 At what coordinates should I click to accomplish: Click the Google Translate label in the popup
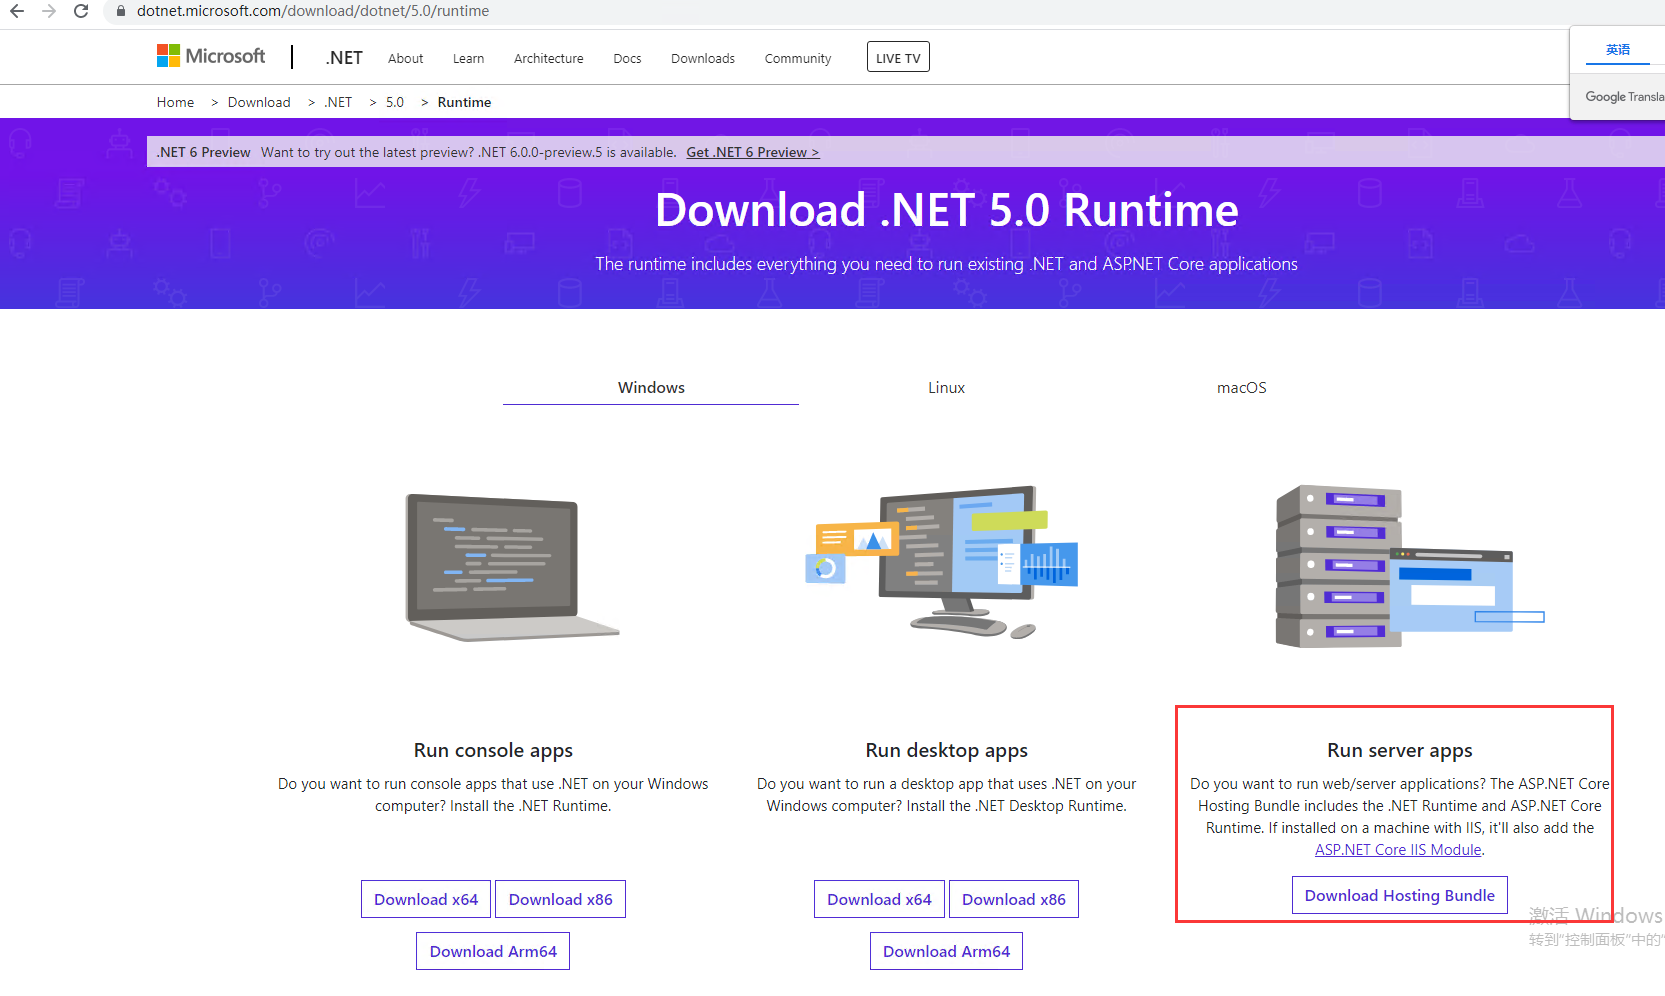click(x=1625, y=97)
